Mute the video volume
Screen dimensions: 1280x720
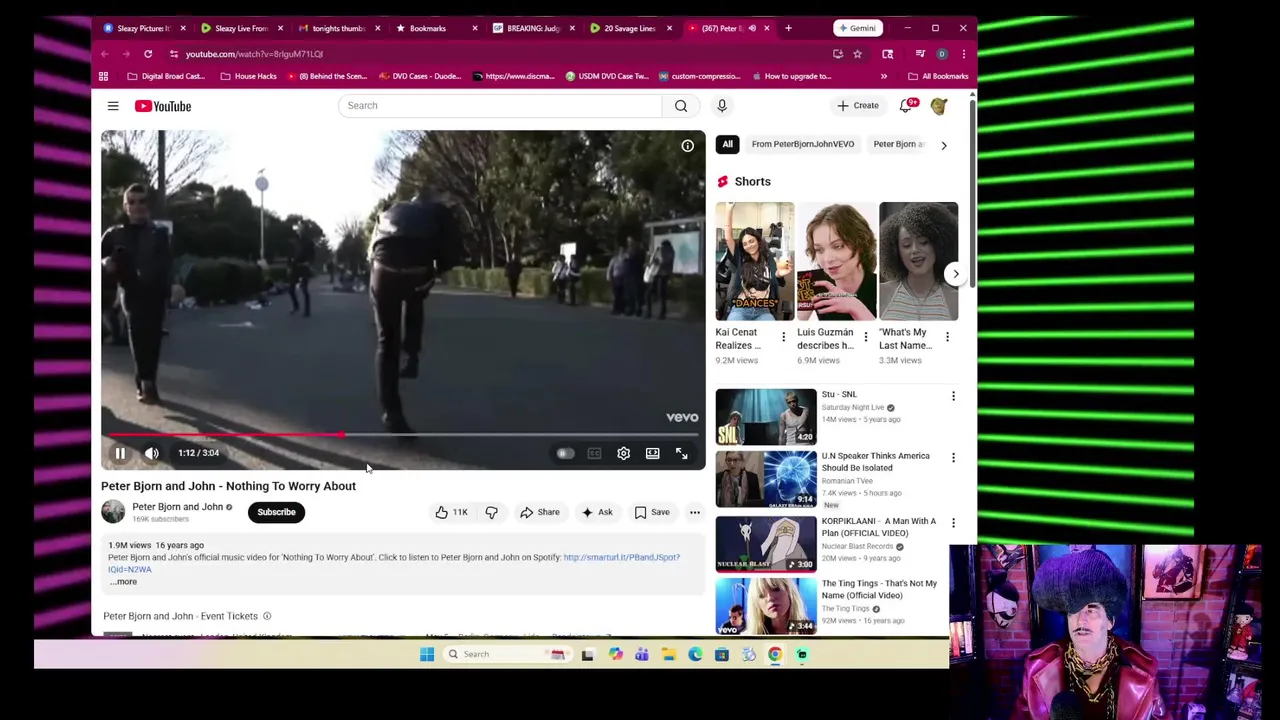[x=152, y=453]
